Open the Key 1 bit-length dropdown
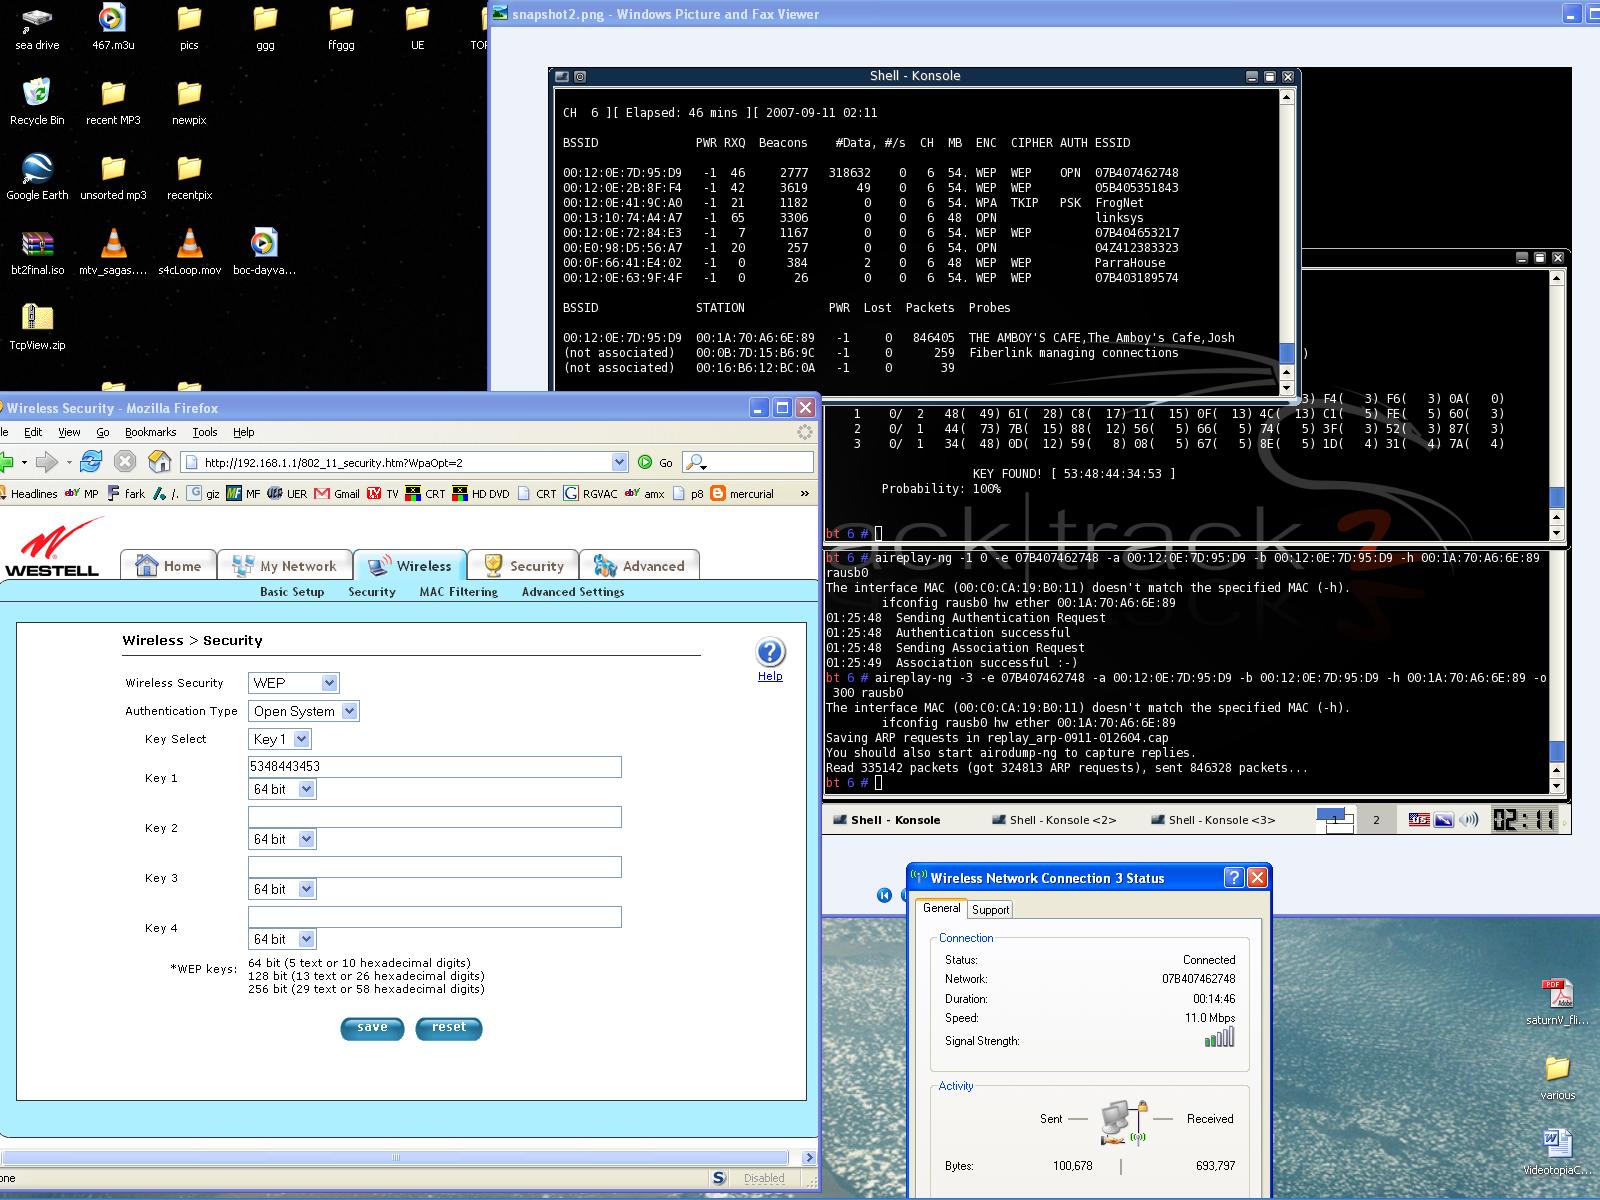The width and height of the screenshot is (1600, 1200). (x=282, y=789)
